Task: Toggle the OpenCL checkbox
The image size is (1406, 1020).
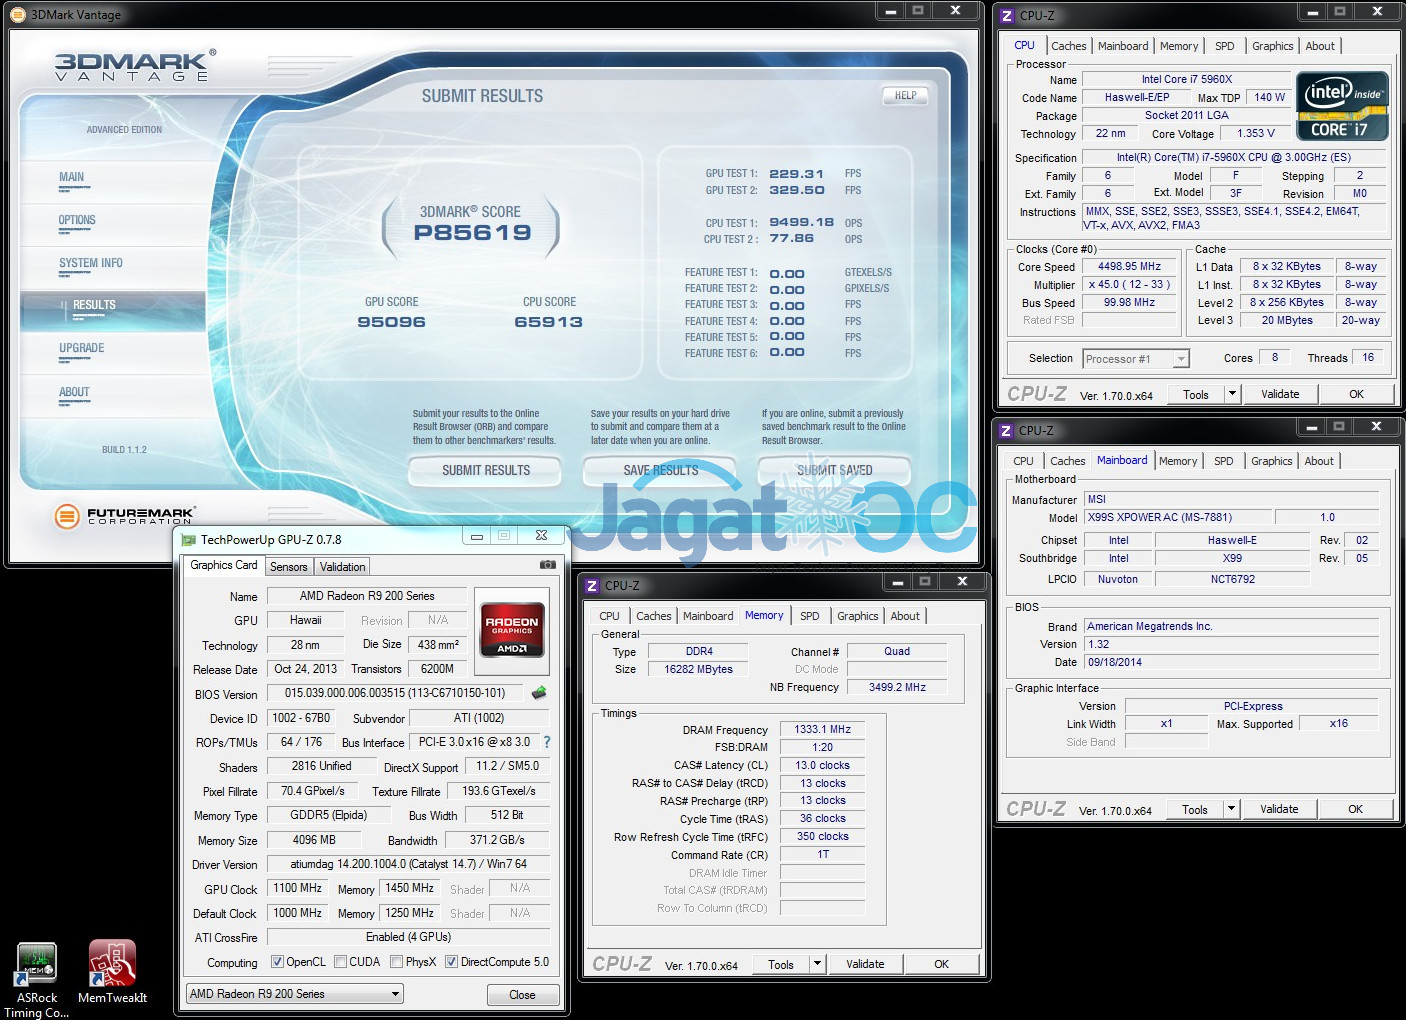Action: click(x=278, y=962)
